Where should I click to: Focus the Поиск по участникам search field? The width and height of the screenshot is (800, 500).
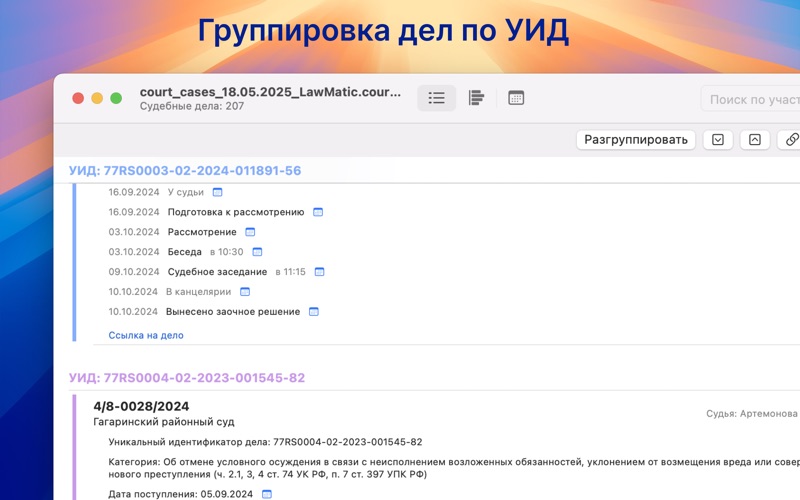click(x=751, y=99)
